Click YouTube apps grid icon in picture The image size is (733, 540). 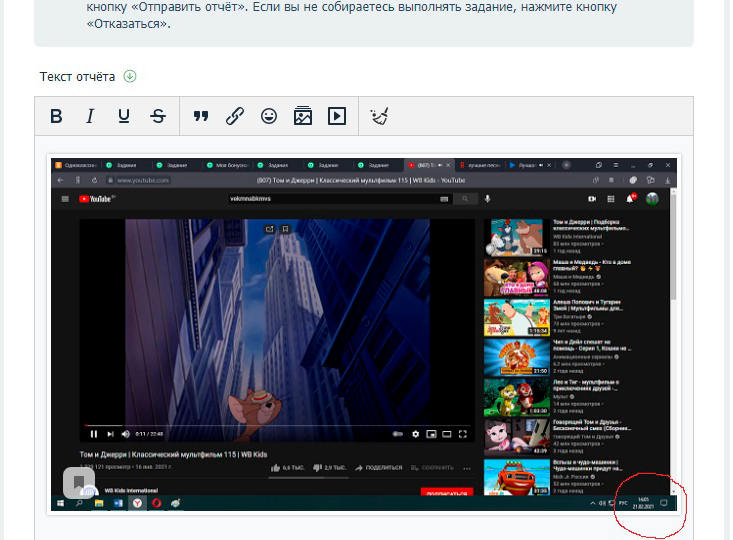tap(611, 199)
